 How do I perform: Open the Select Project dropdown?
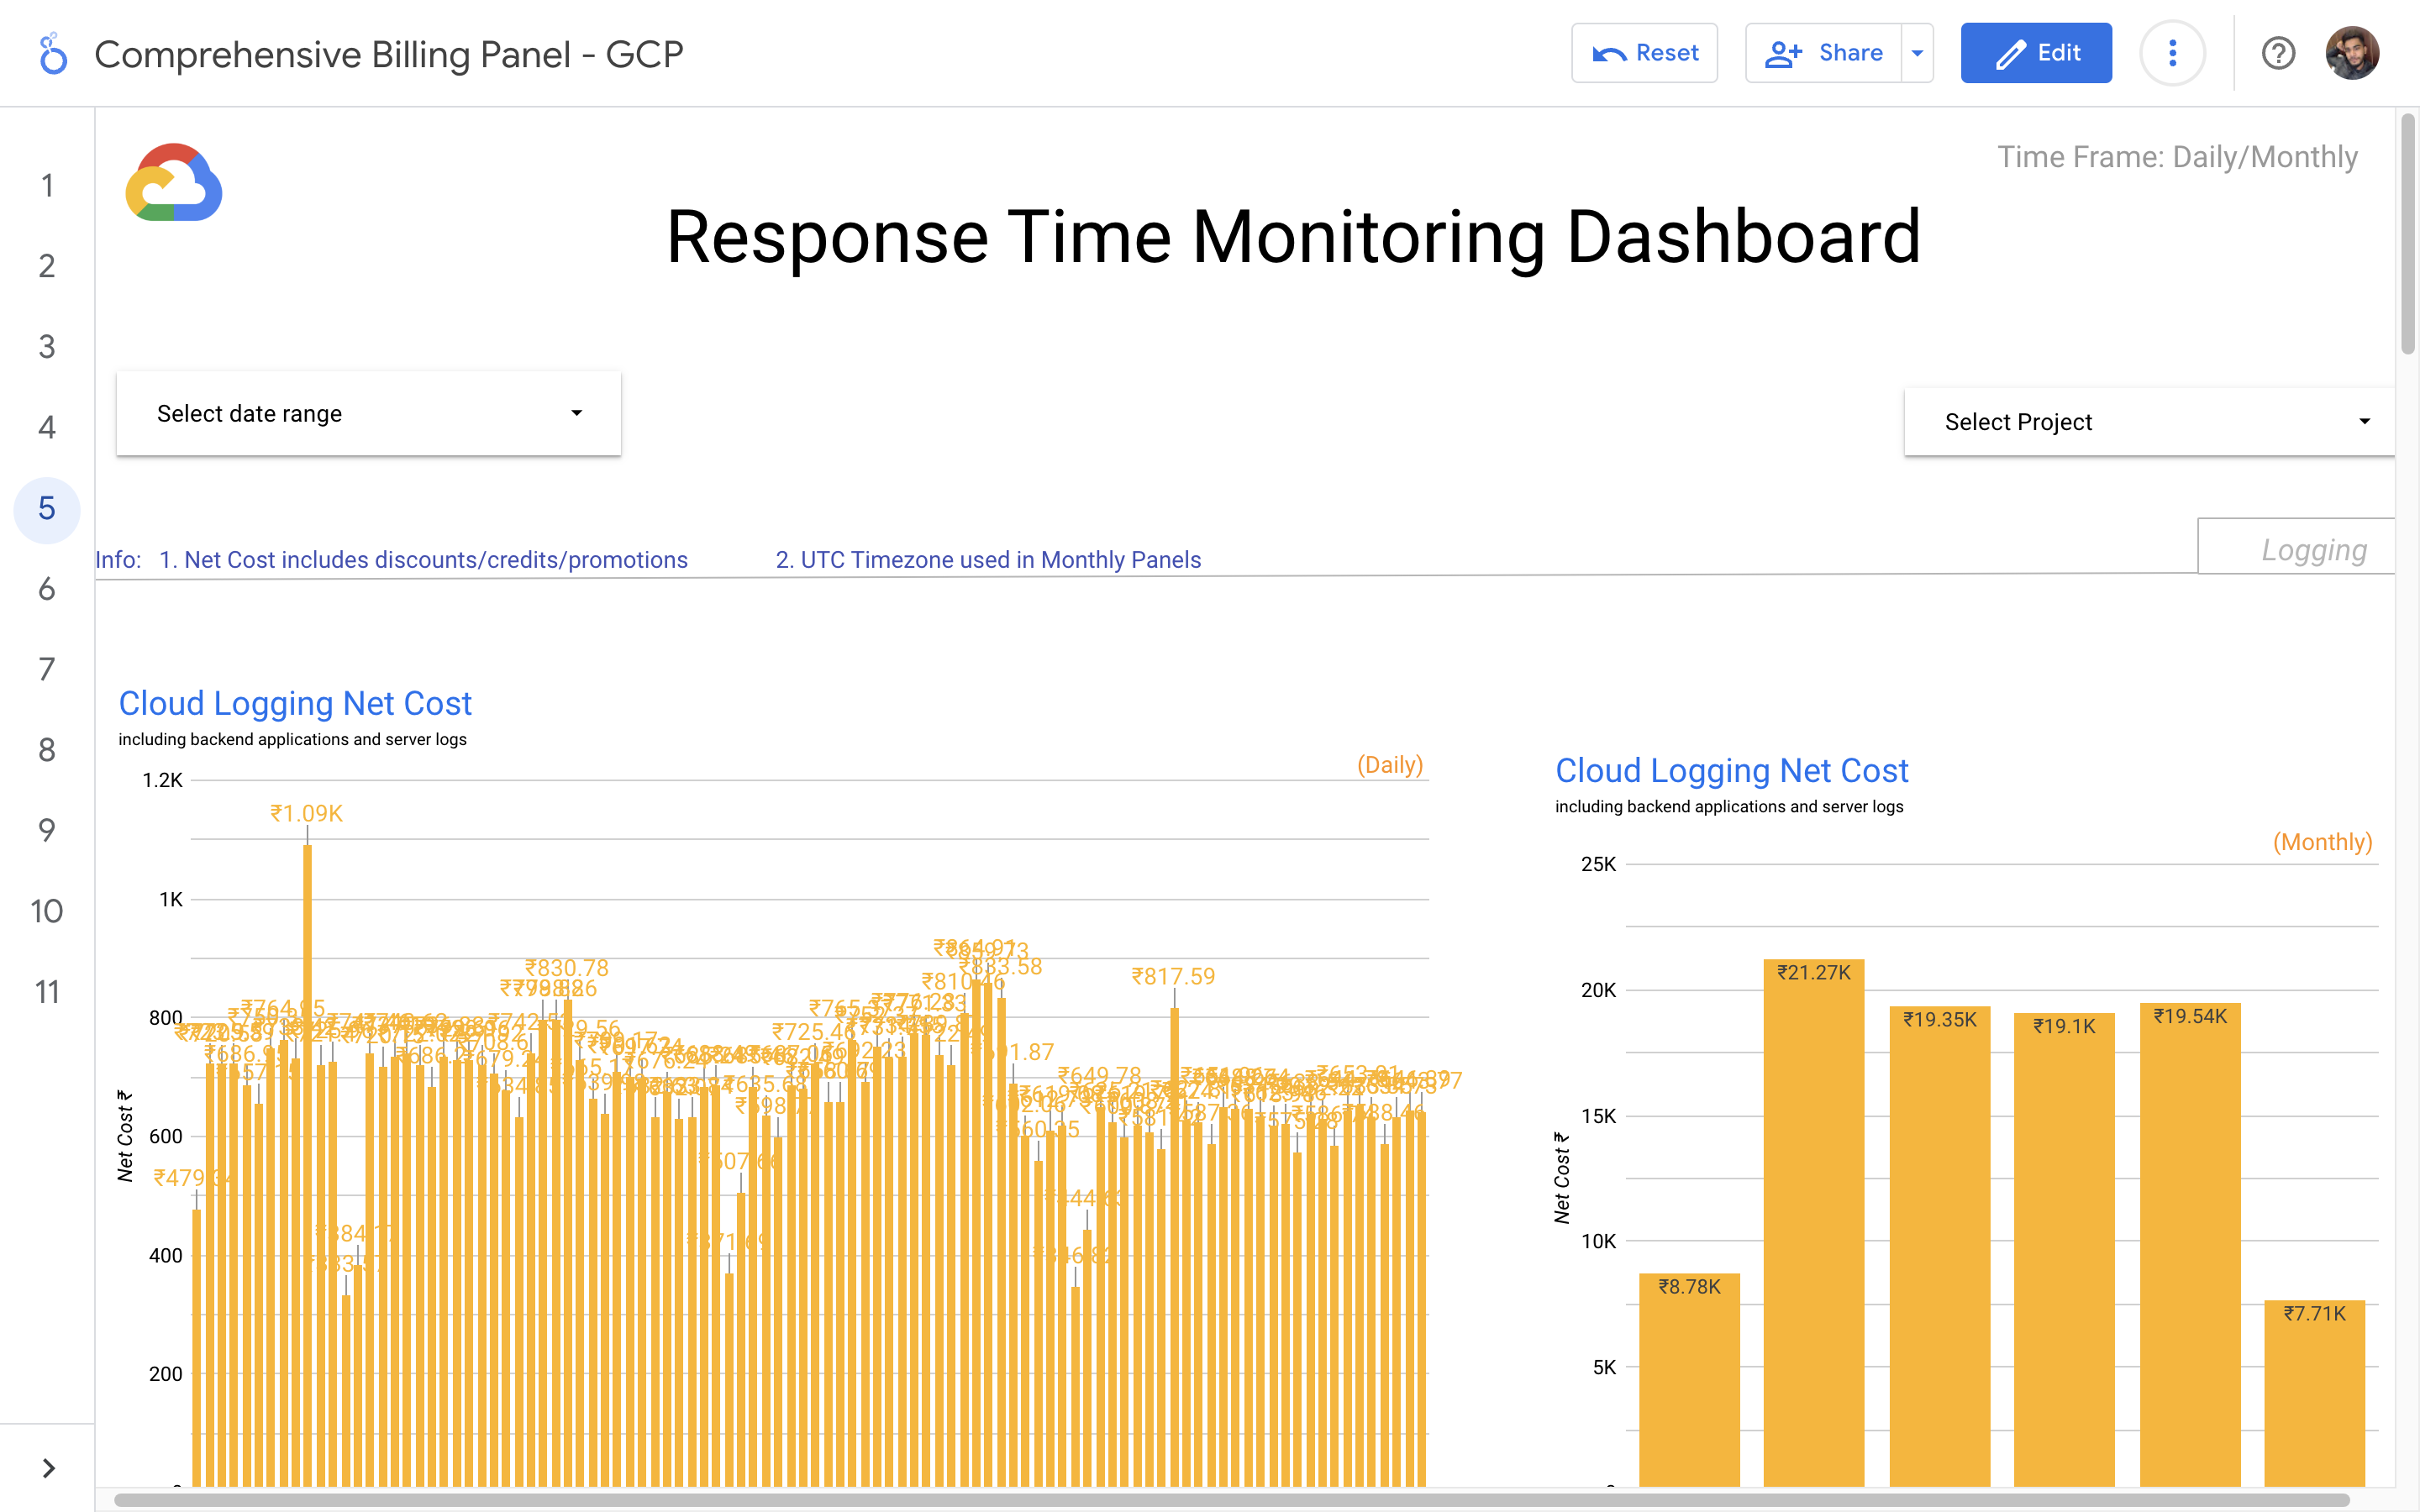(x=2150, y=422)
